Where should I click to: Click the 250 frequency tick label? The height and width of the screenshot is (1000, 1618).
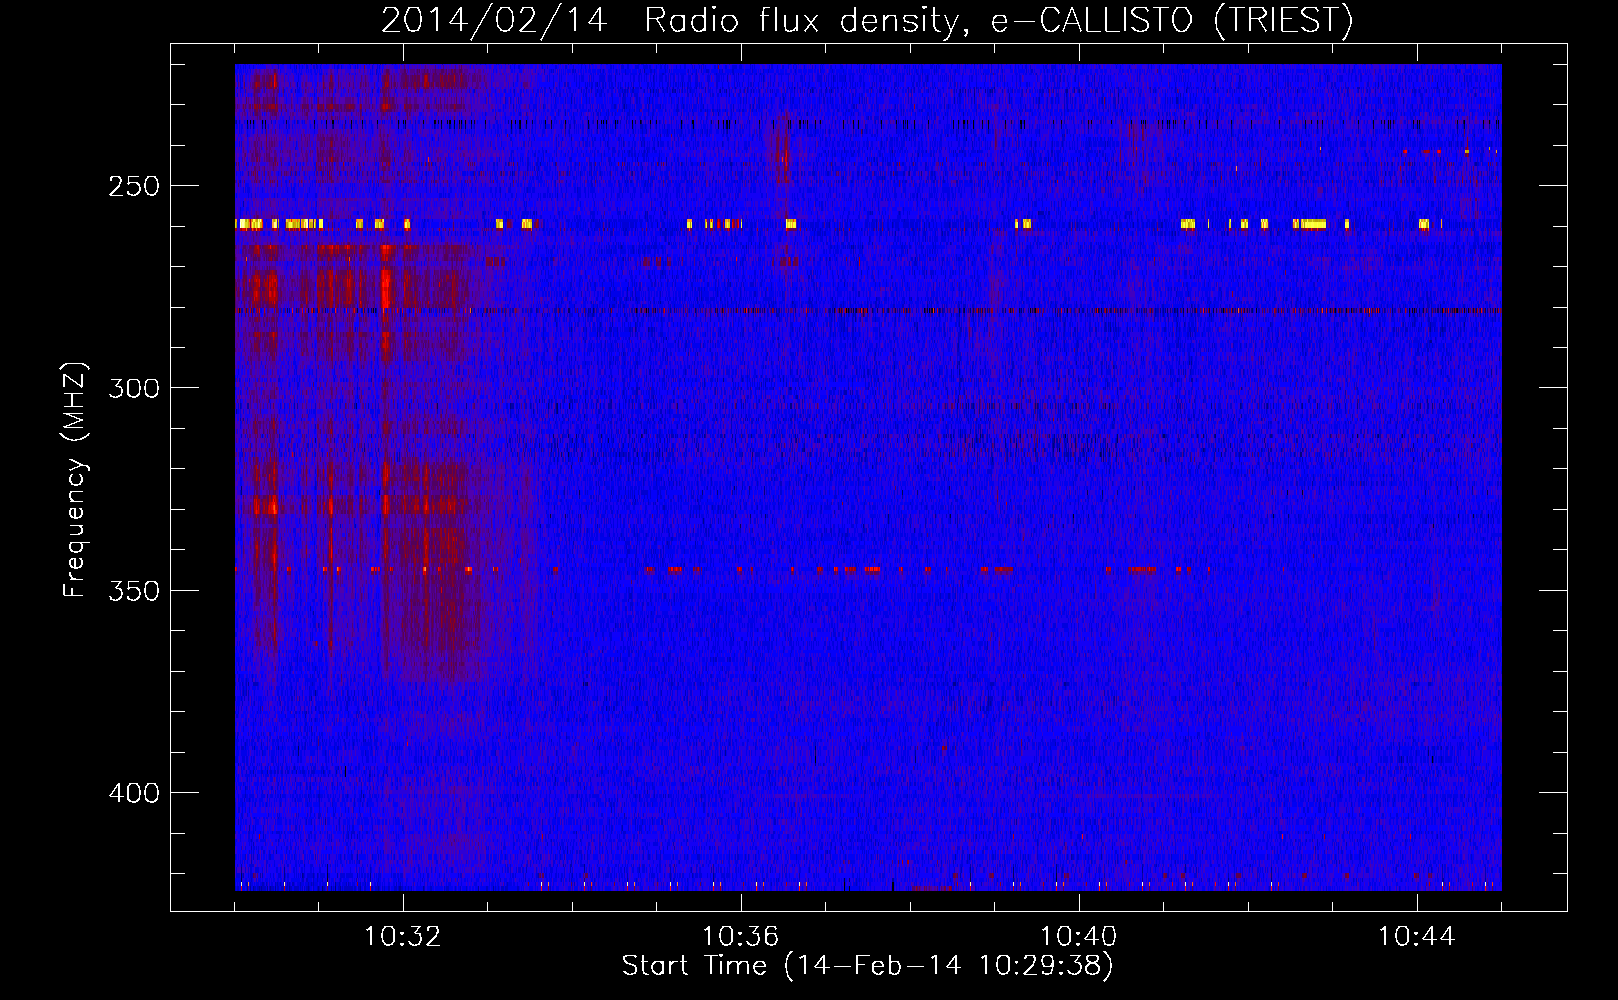click(134, 186)
